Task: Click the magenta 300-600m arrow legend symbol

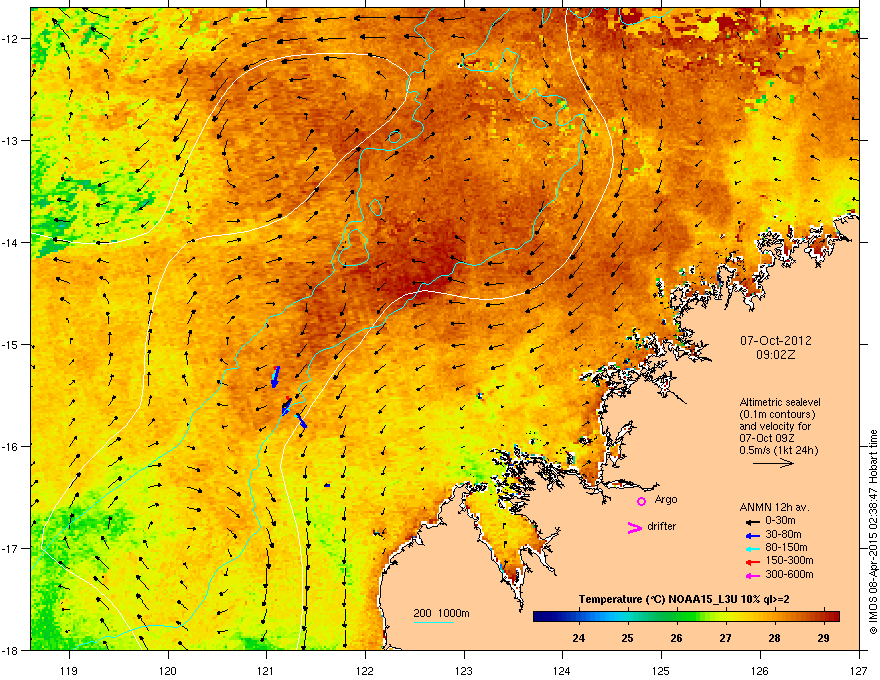Action: [752, 574]
